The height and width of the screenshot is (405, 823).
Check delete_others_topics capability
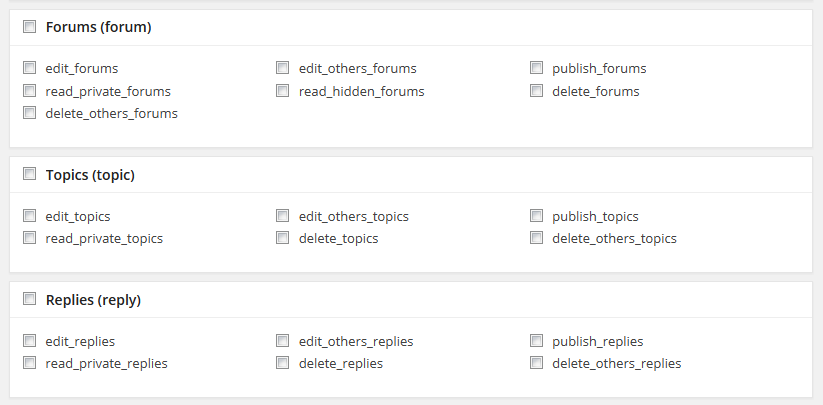536,238
